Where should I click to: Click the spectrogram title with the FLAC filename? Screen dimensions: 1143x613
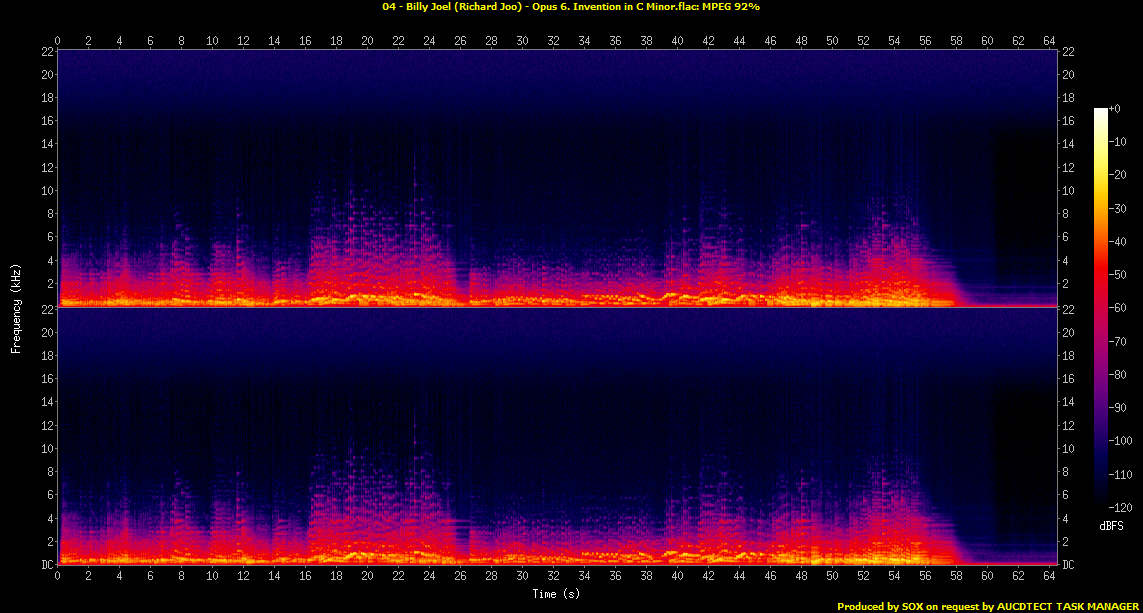pyautogui.click(x=571, y=7)
